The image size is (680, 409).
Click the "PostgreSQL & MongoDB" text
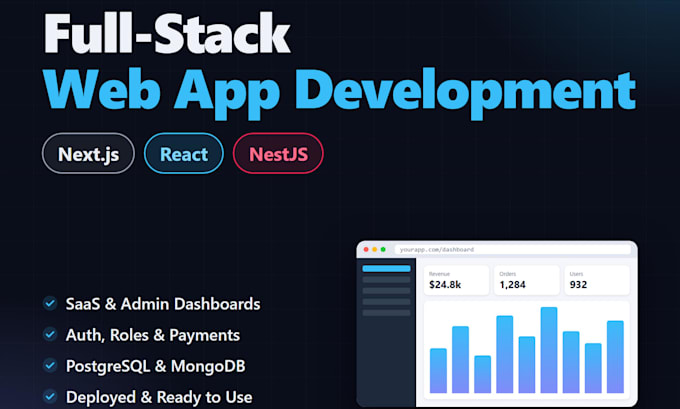click(x=156, y=366)
